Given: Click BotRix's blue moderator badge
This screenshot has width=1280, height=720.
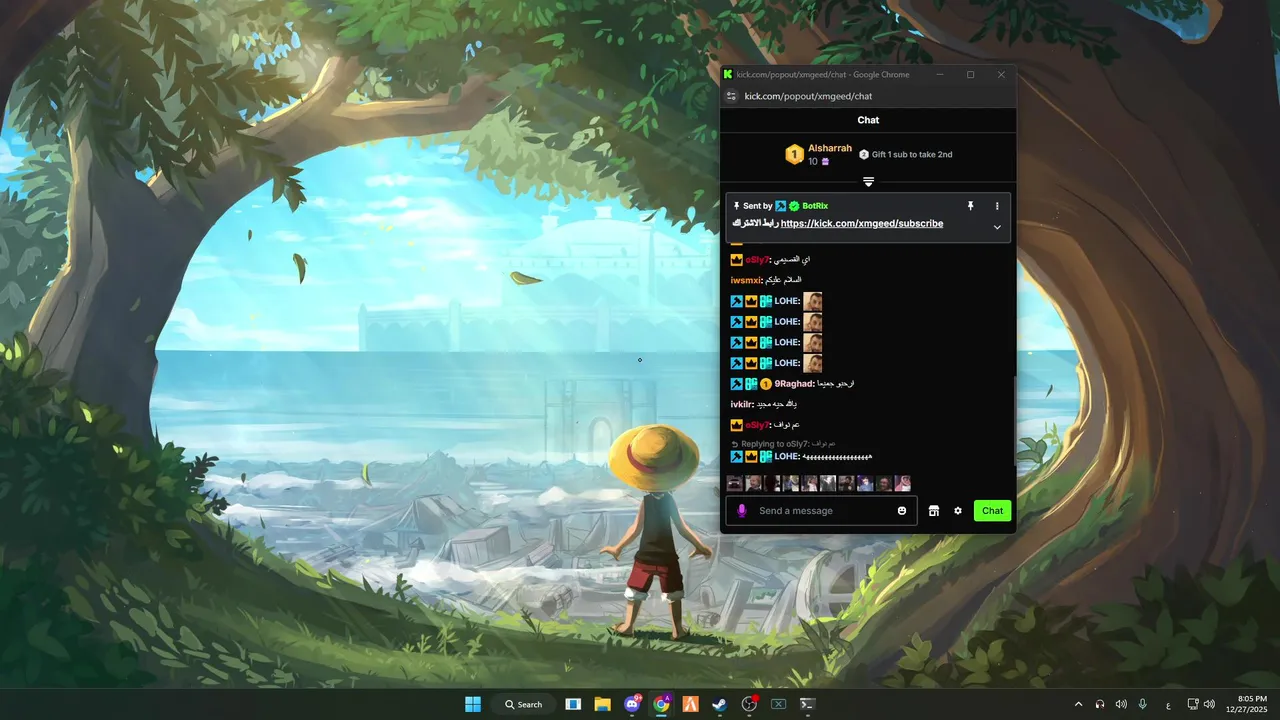Looking at the screenshot, I should pyautogui.click(x=781, y=206).
